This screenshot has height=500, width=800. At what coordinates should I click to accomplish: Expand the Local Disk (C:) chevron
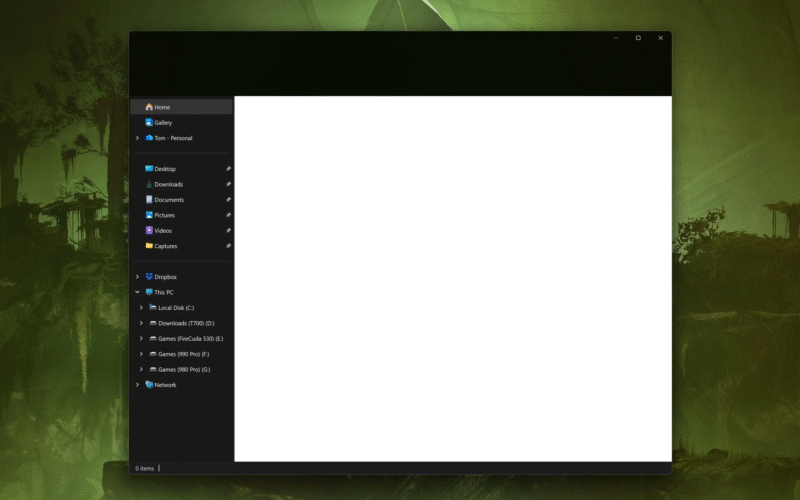[141, 308]
